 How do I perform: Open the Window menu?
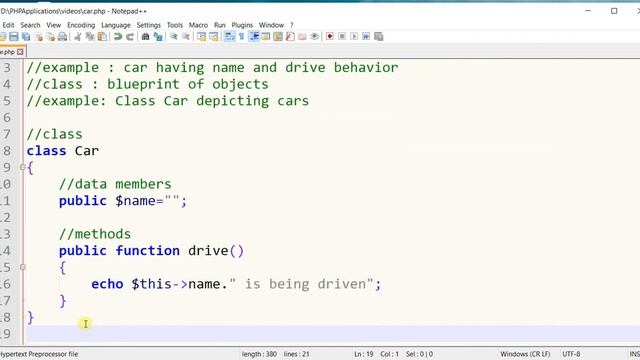tap(271, 25)
